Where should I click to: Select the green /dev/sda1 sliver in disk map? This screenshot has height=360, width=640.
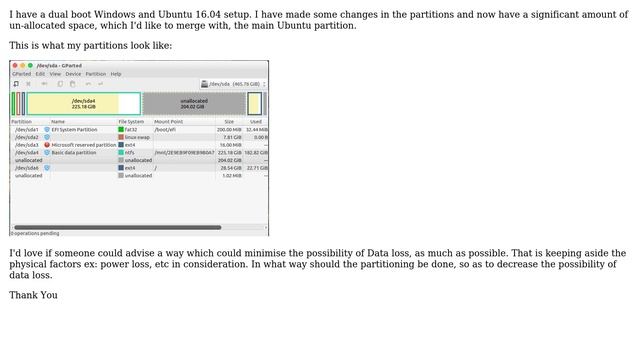13,104
